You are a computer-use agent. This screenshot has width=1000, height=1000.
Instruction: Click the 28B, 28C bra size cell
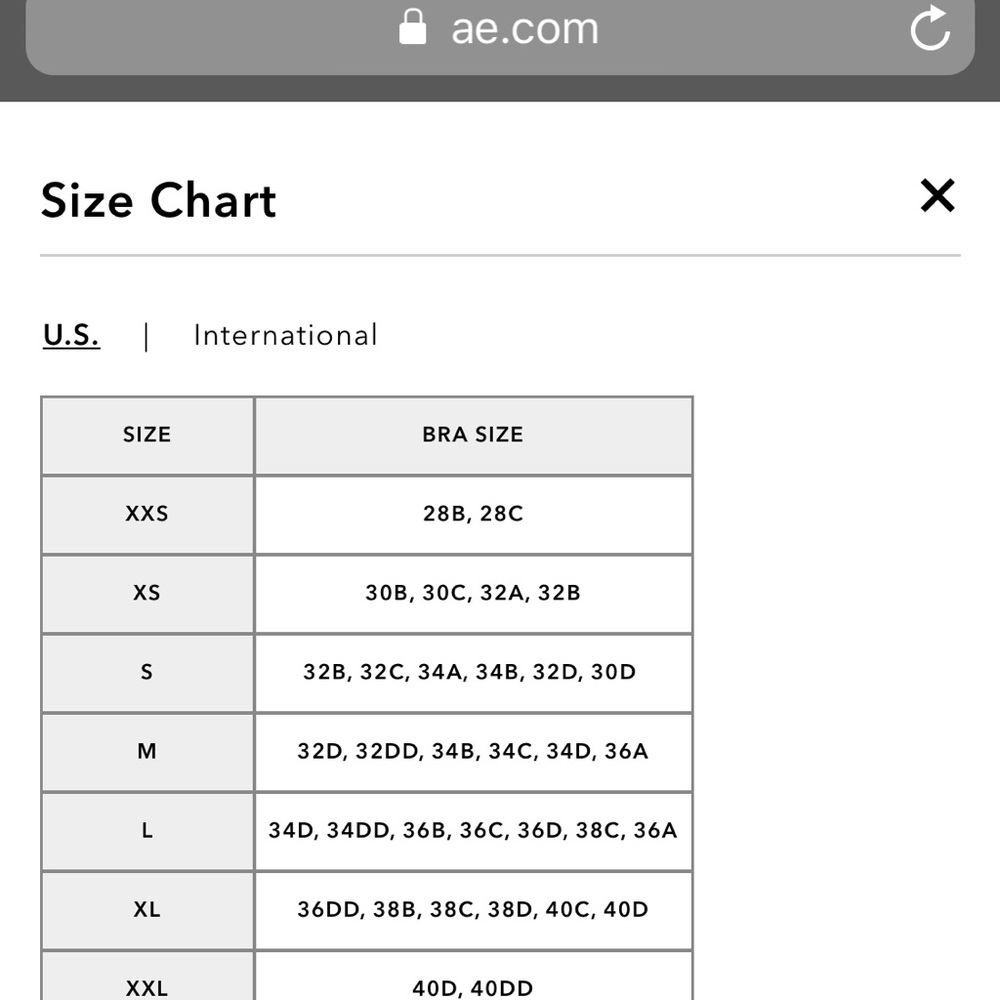pos(473,515)
